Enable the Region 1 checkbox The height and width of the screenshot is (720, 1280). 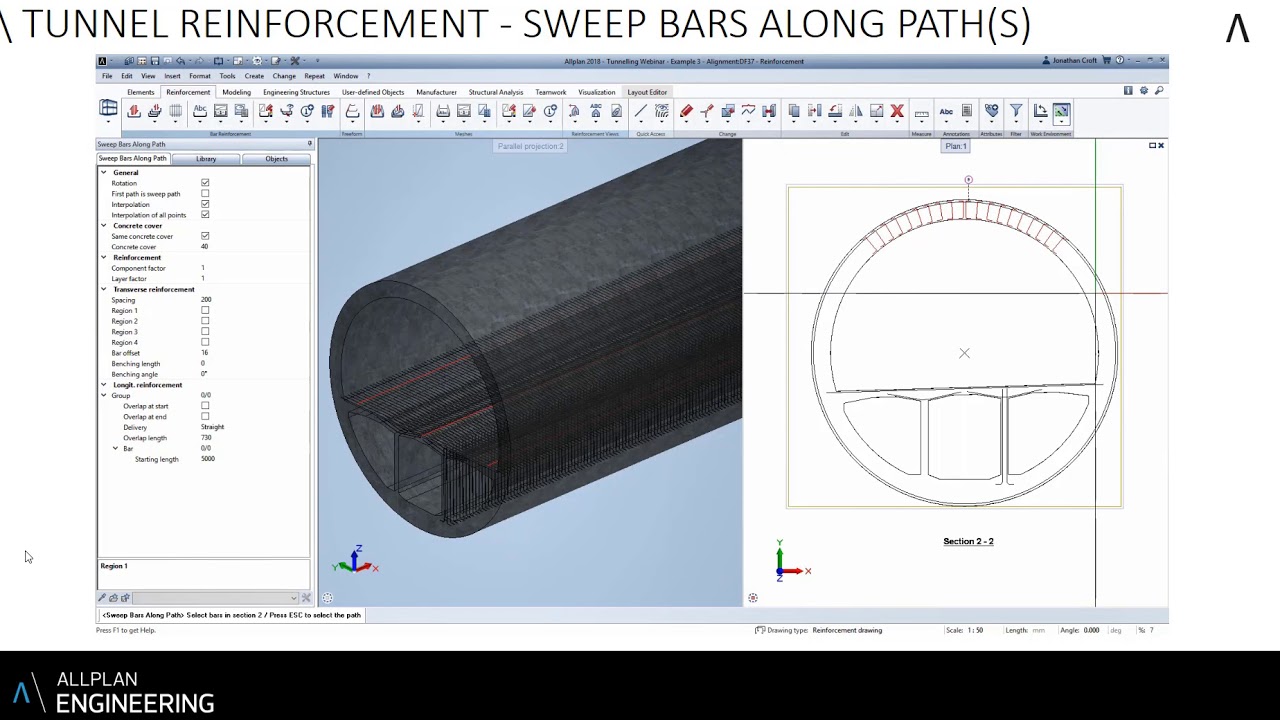pos(205,310)
